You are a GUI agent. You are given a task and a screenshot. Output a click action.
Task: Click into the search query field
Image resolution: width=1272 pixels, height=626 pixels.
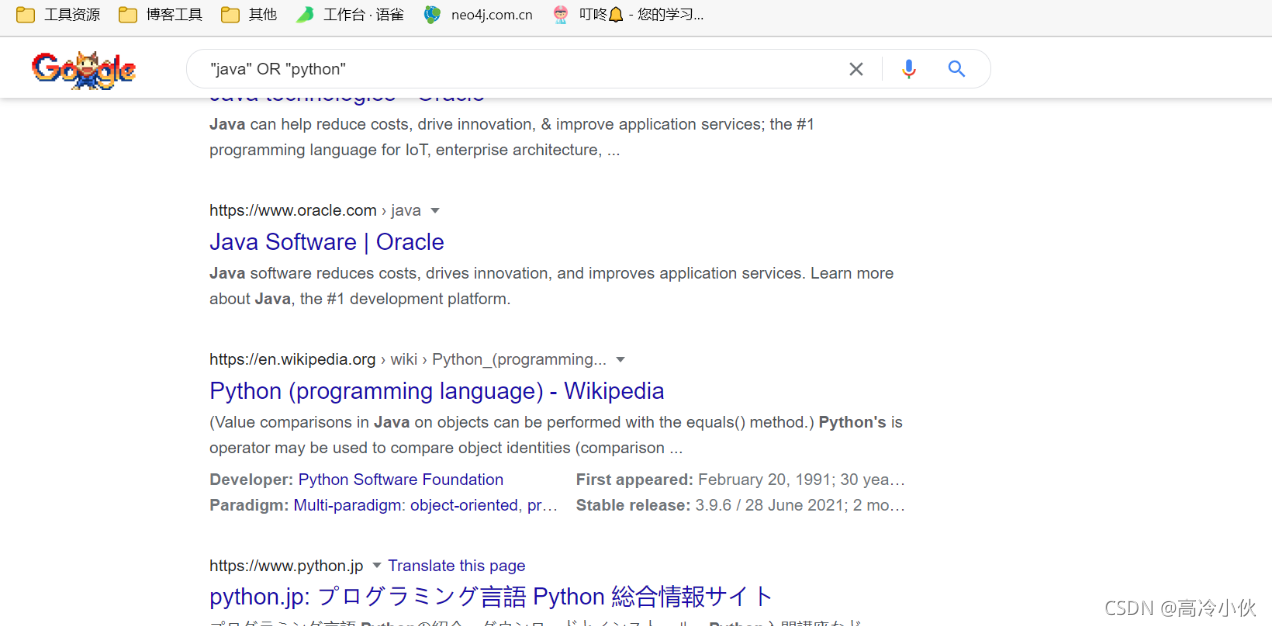coord(520,69)
